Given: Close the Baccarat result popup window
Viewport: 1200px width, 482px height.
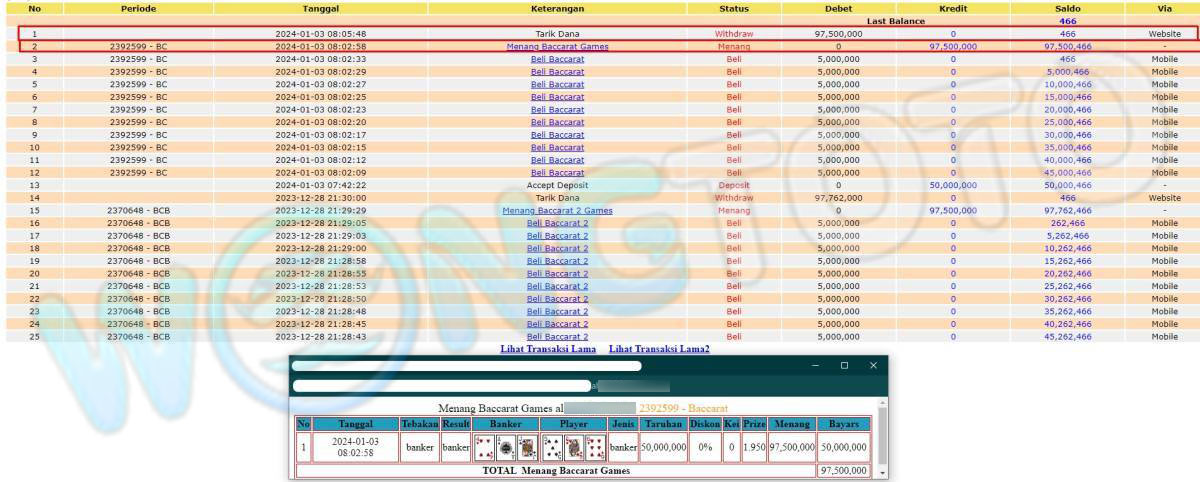Looking at the screenshot, I should [873, 366].
